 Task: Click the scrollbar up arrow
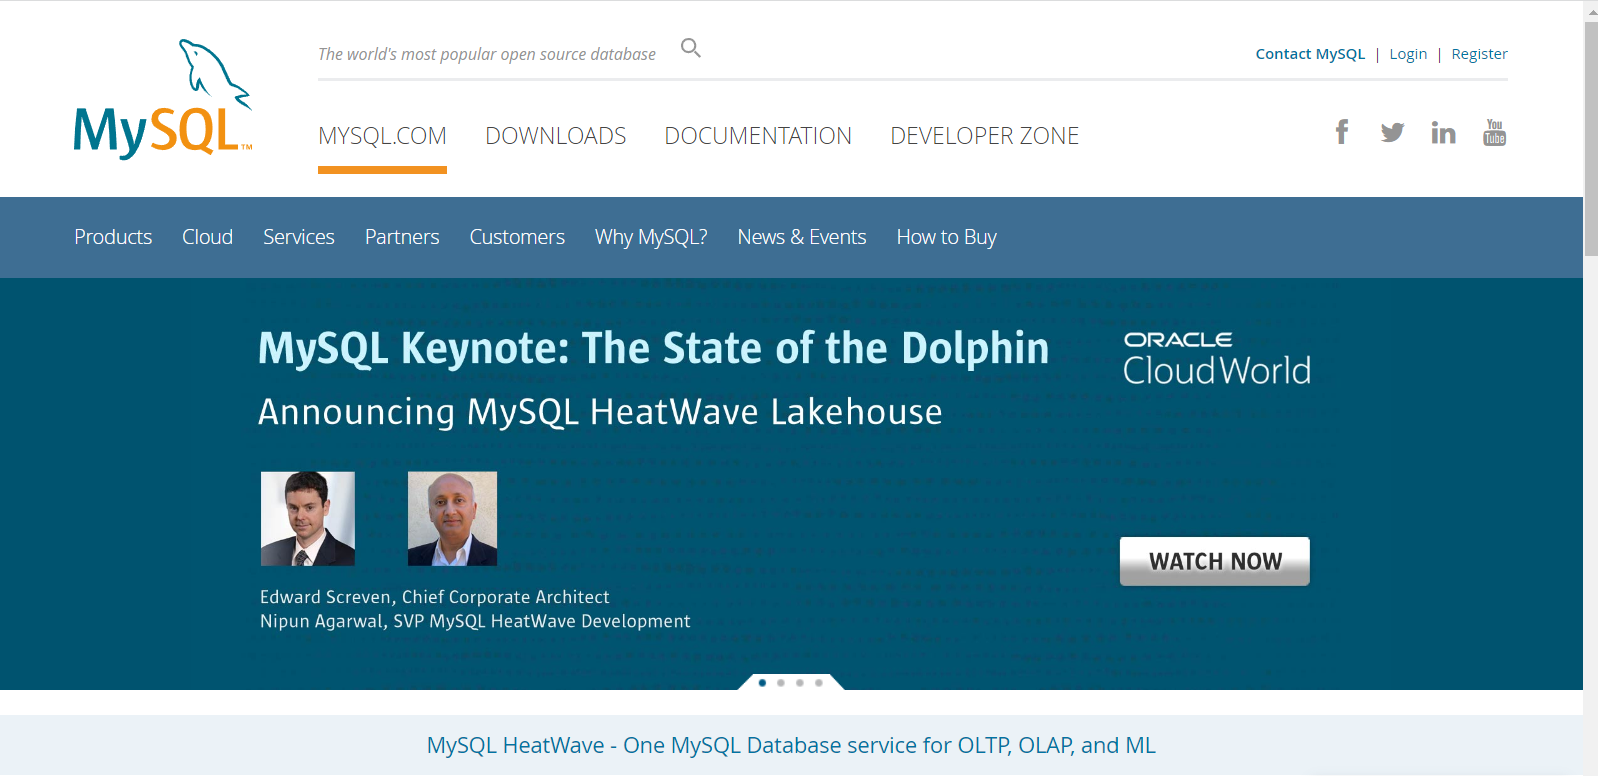[1591, 11]
